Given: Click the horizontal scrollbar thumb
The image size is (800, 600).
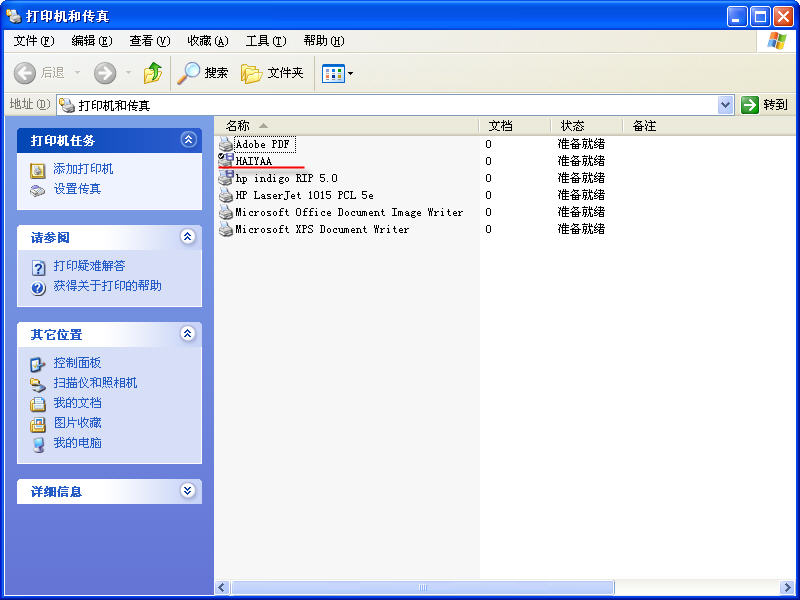Looking at the screenshot, I should coord(422,587).
